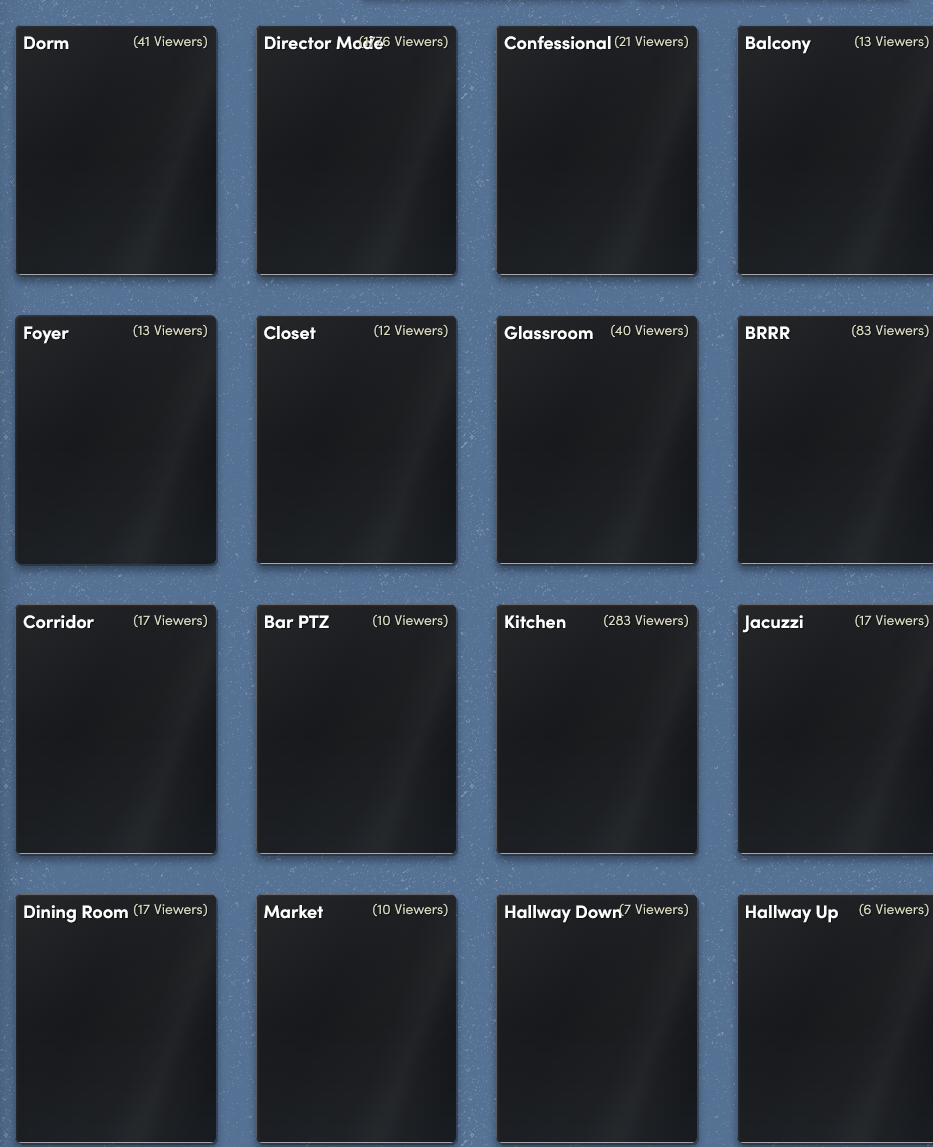The width and height of the screenshot is (933, 1147).
Task: Click the "(21 Viewers)" count on Confessional
Action: point(651,42)
